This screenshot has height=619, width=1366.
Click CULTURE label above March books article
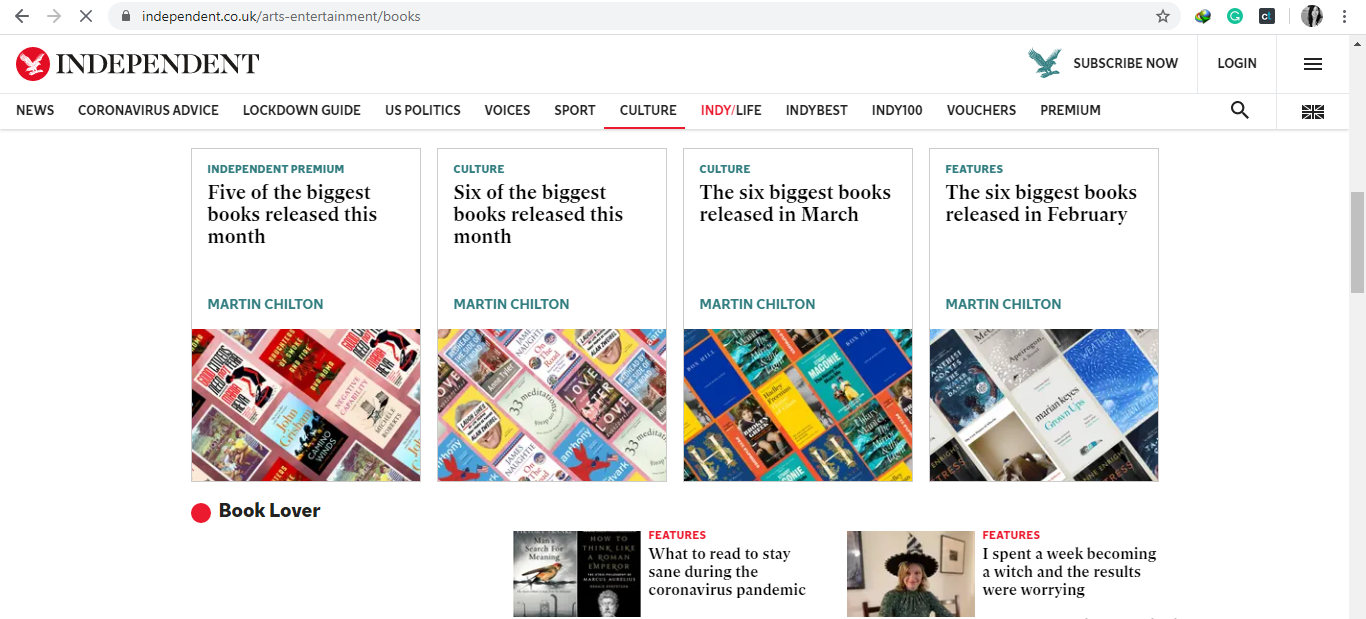(x=725, y=169)
